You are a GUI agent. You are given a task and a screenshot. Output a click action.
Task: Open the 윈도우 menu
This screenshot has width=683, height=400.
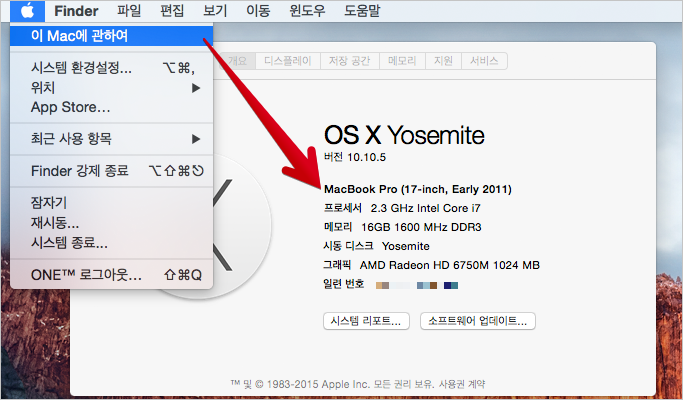pyautogui.click(x=307, y=11)
